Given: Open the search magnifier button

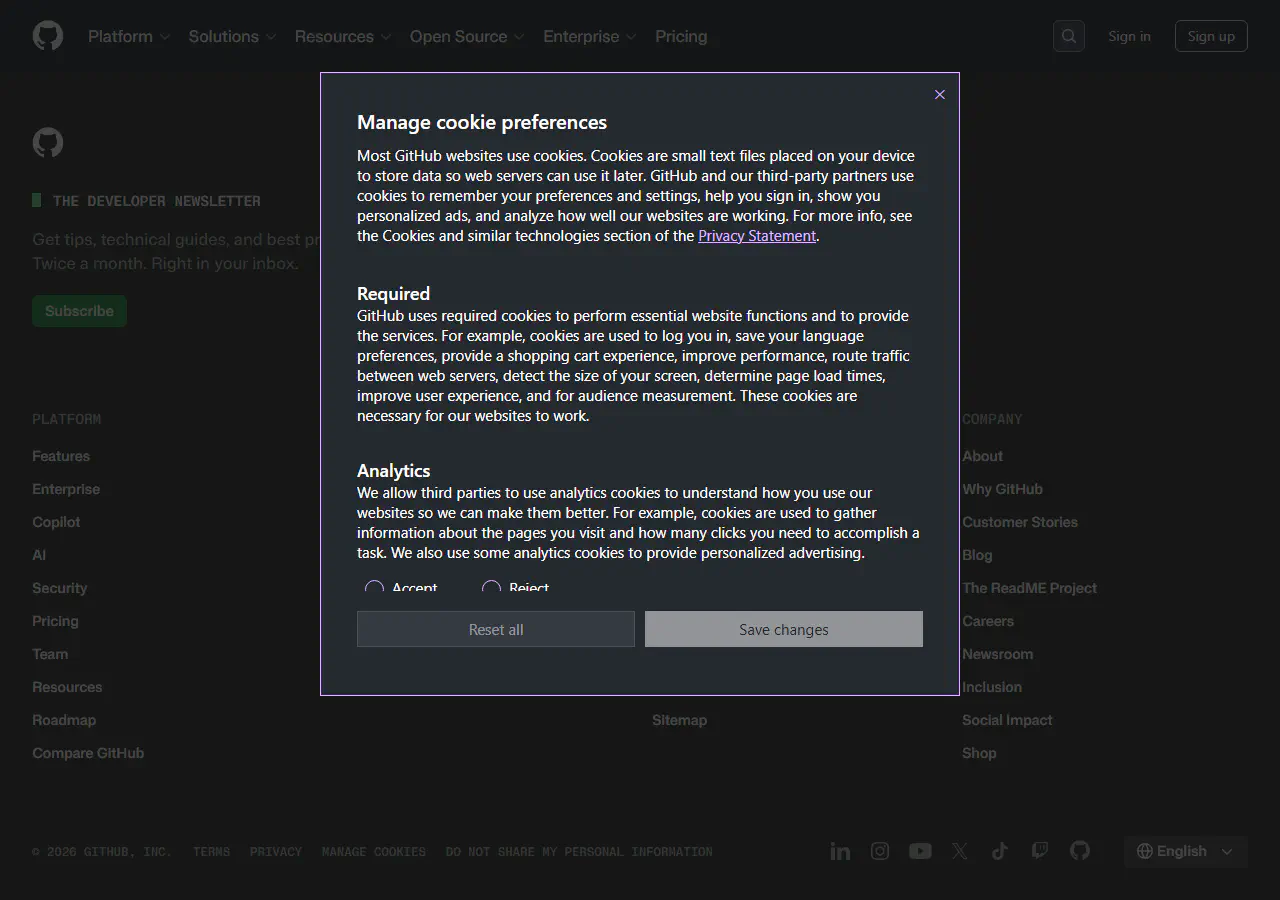Looking at the screenshot, I should point(1069,36).
